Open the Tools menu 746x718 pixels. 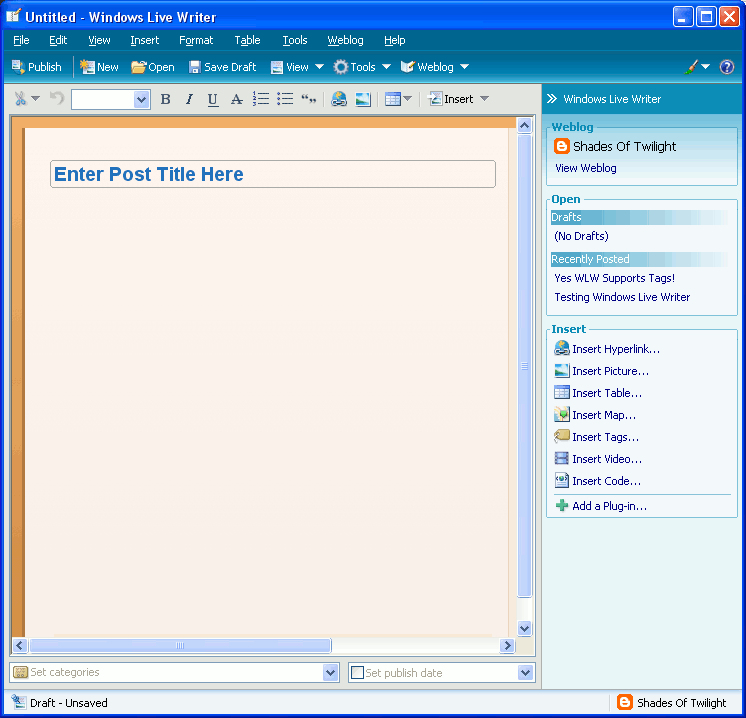point(294,40)
